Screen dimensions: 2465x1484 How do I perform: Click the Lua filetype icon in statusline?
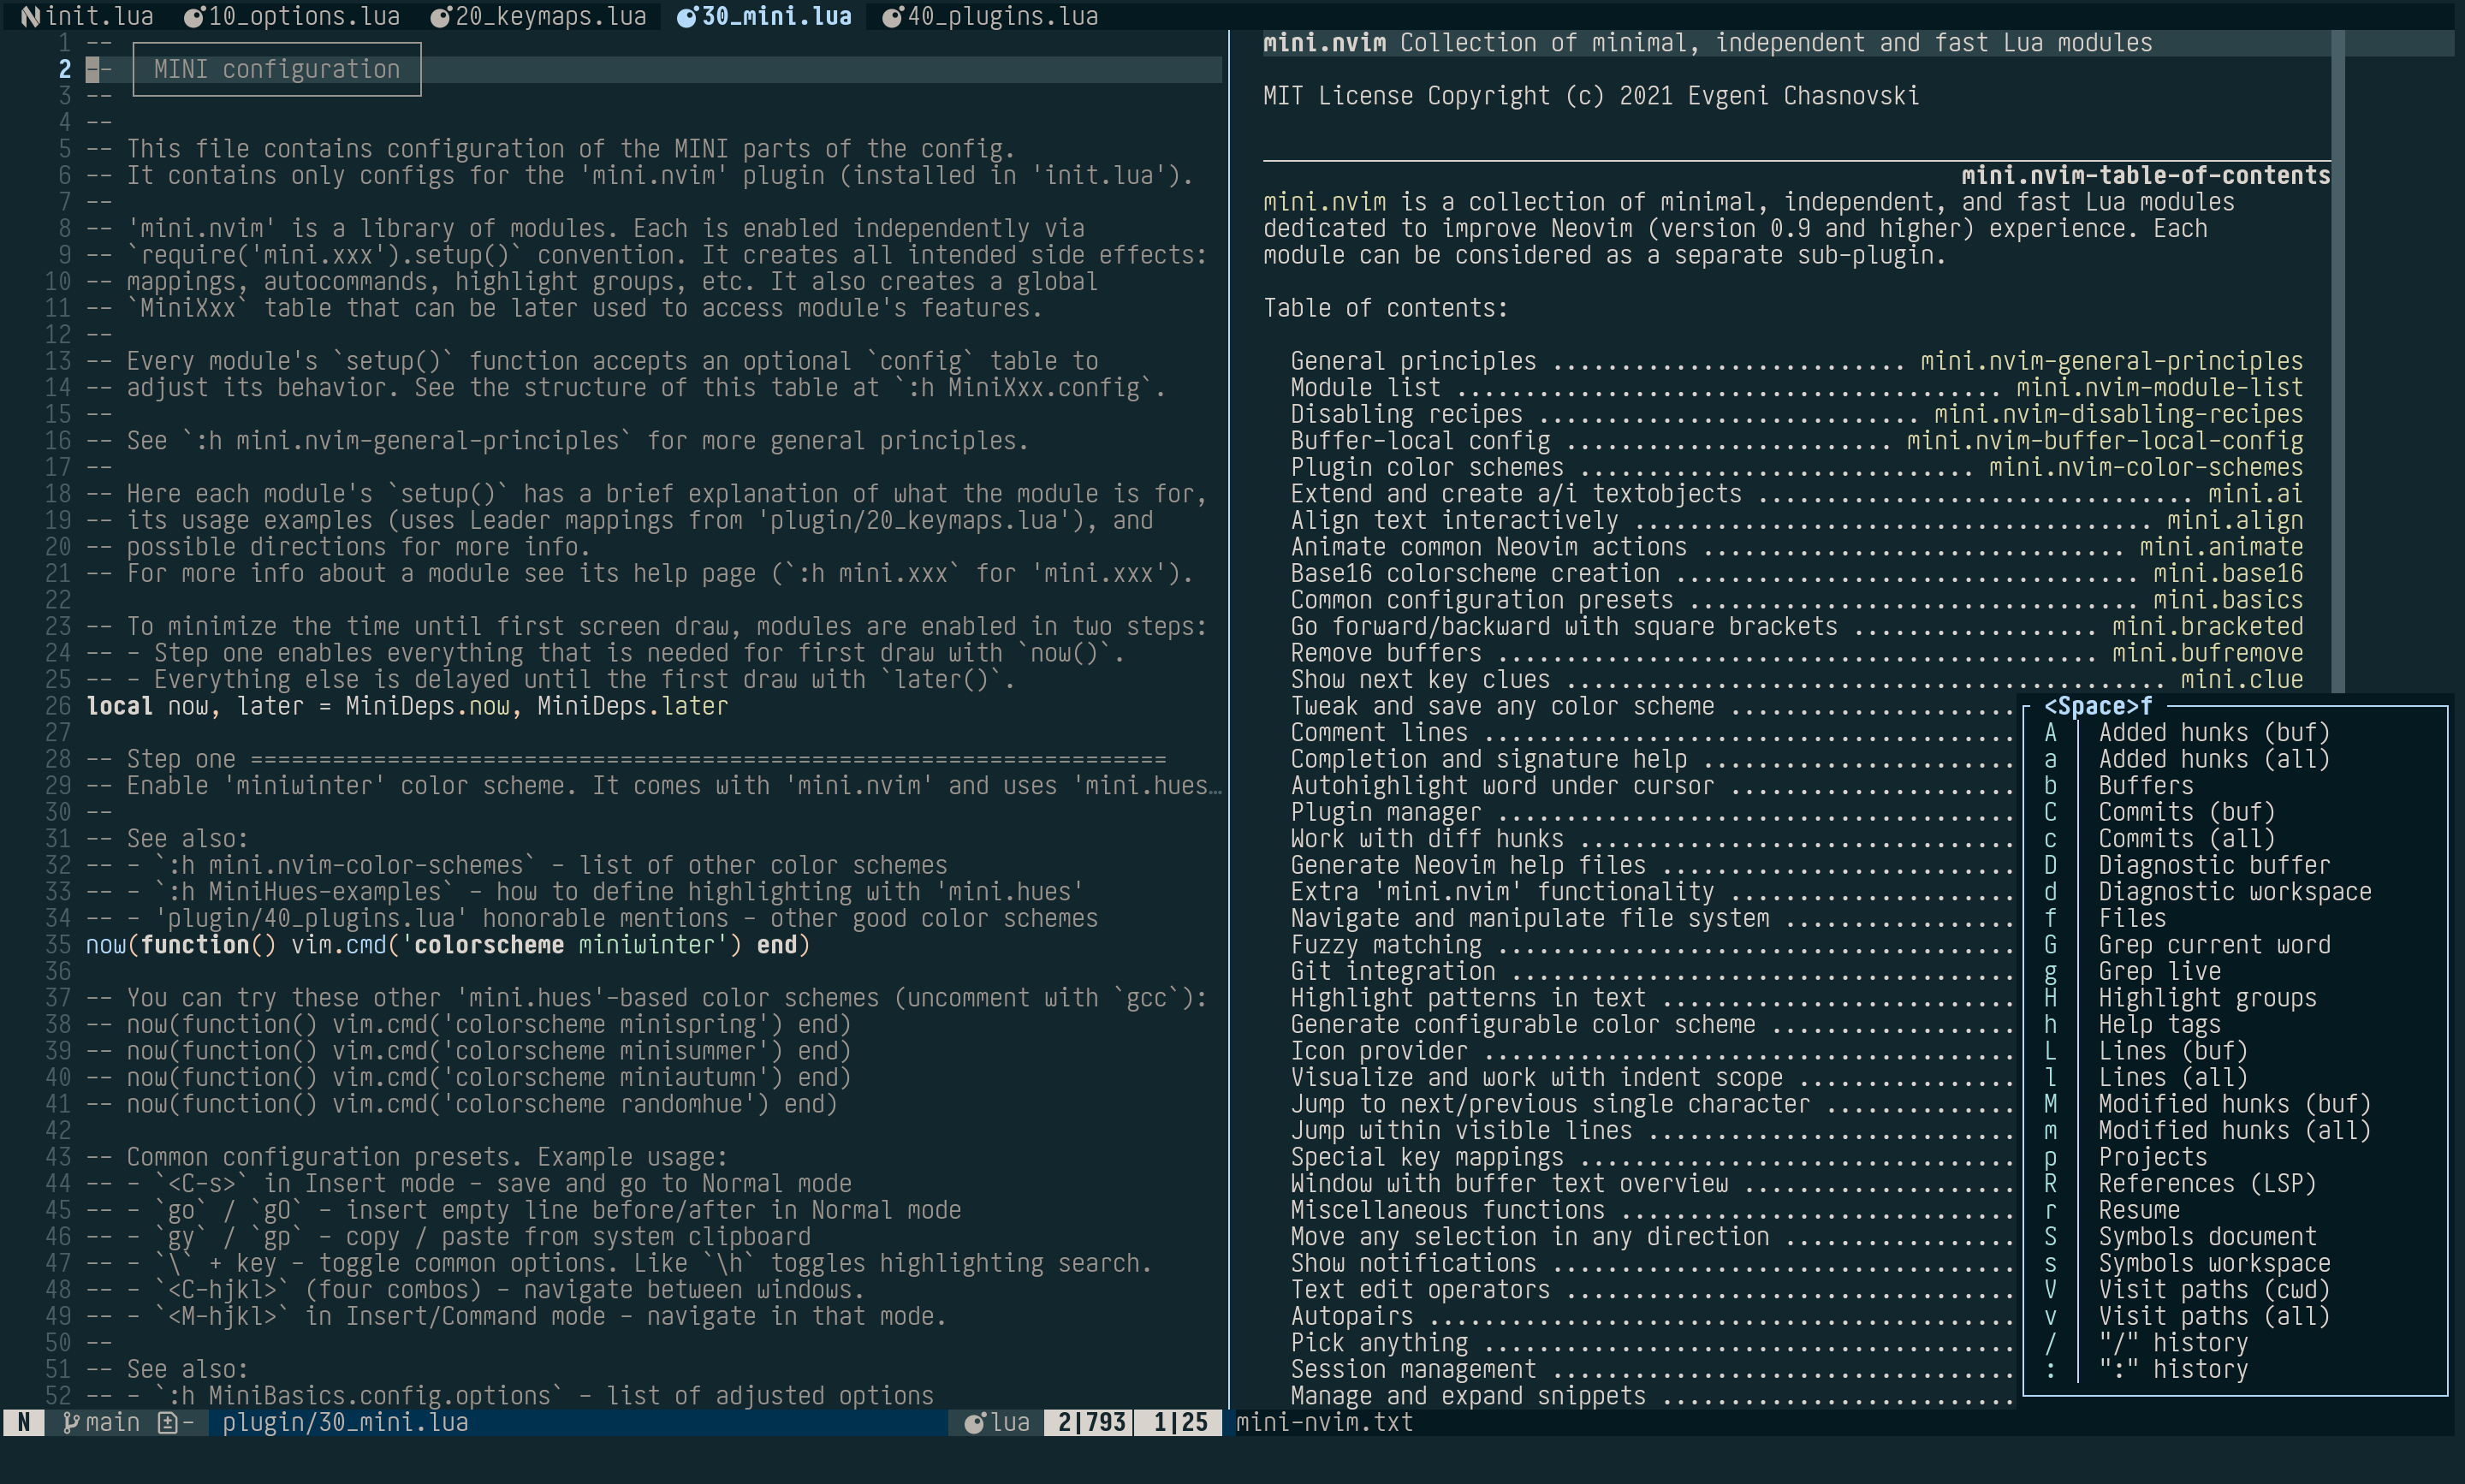[975, 1422]
